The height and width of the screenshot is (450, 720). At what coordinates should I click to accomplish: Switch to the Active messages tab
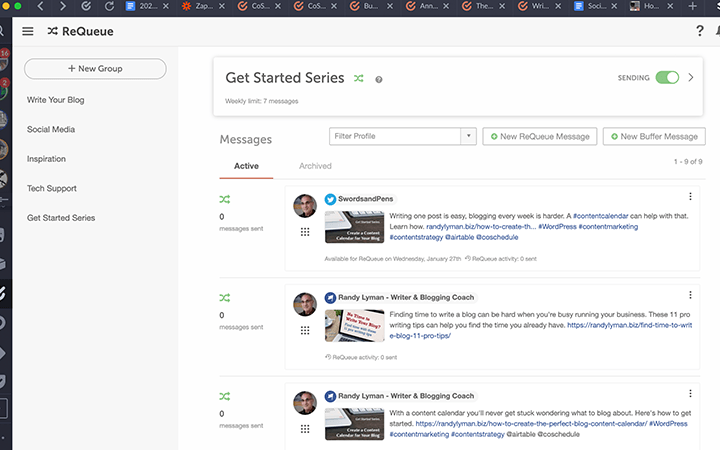click(246, 166)
